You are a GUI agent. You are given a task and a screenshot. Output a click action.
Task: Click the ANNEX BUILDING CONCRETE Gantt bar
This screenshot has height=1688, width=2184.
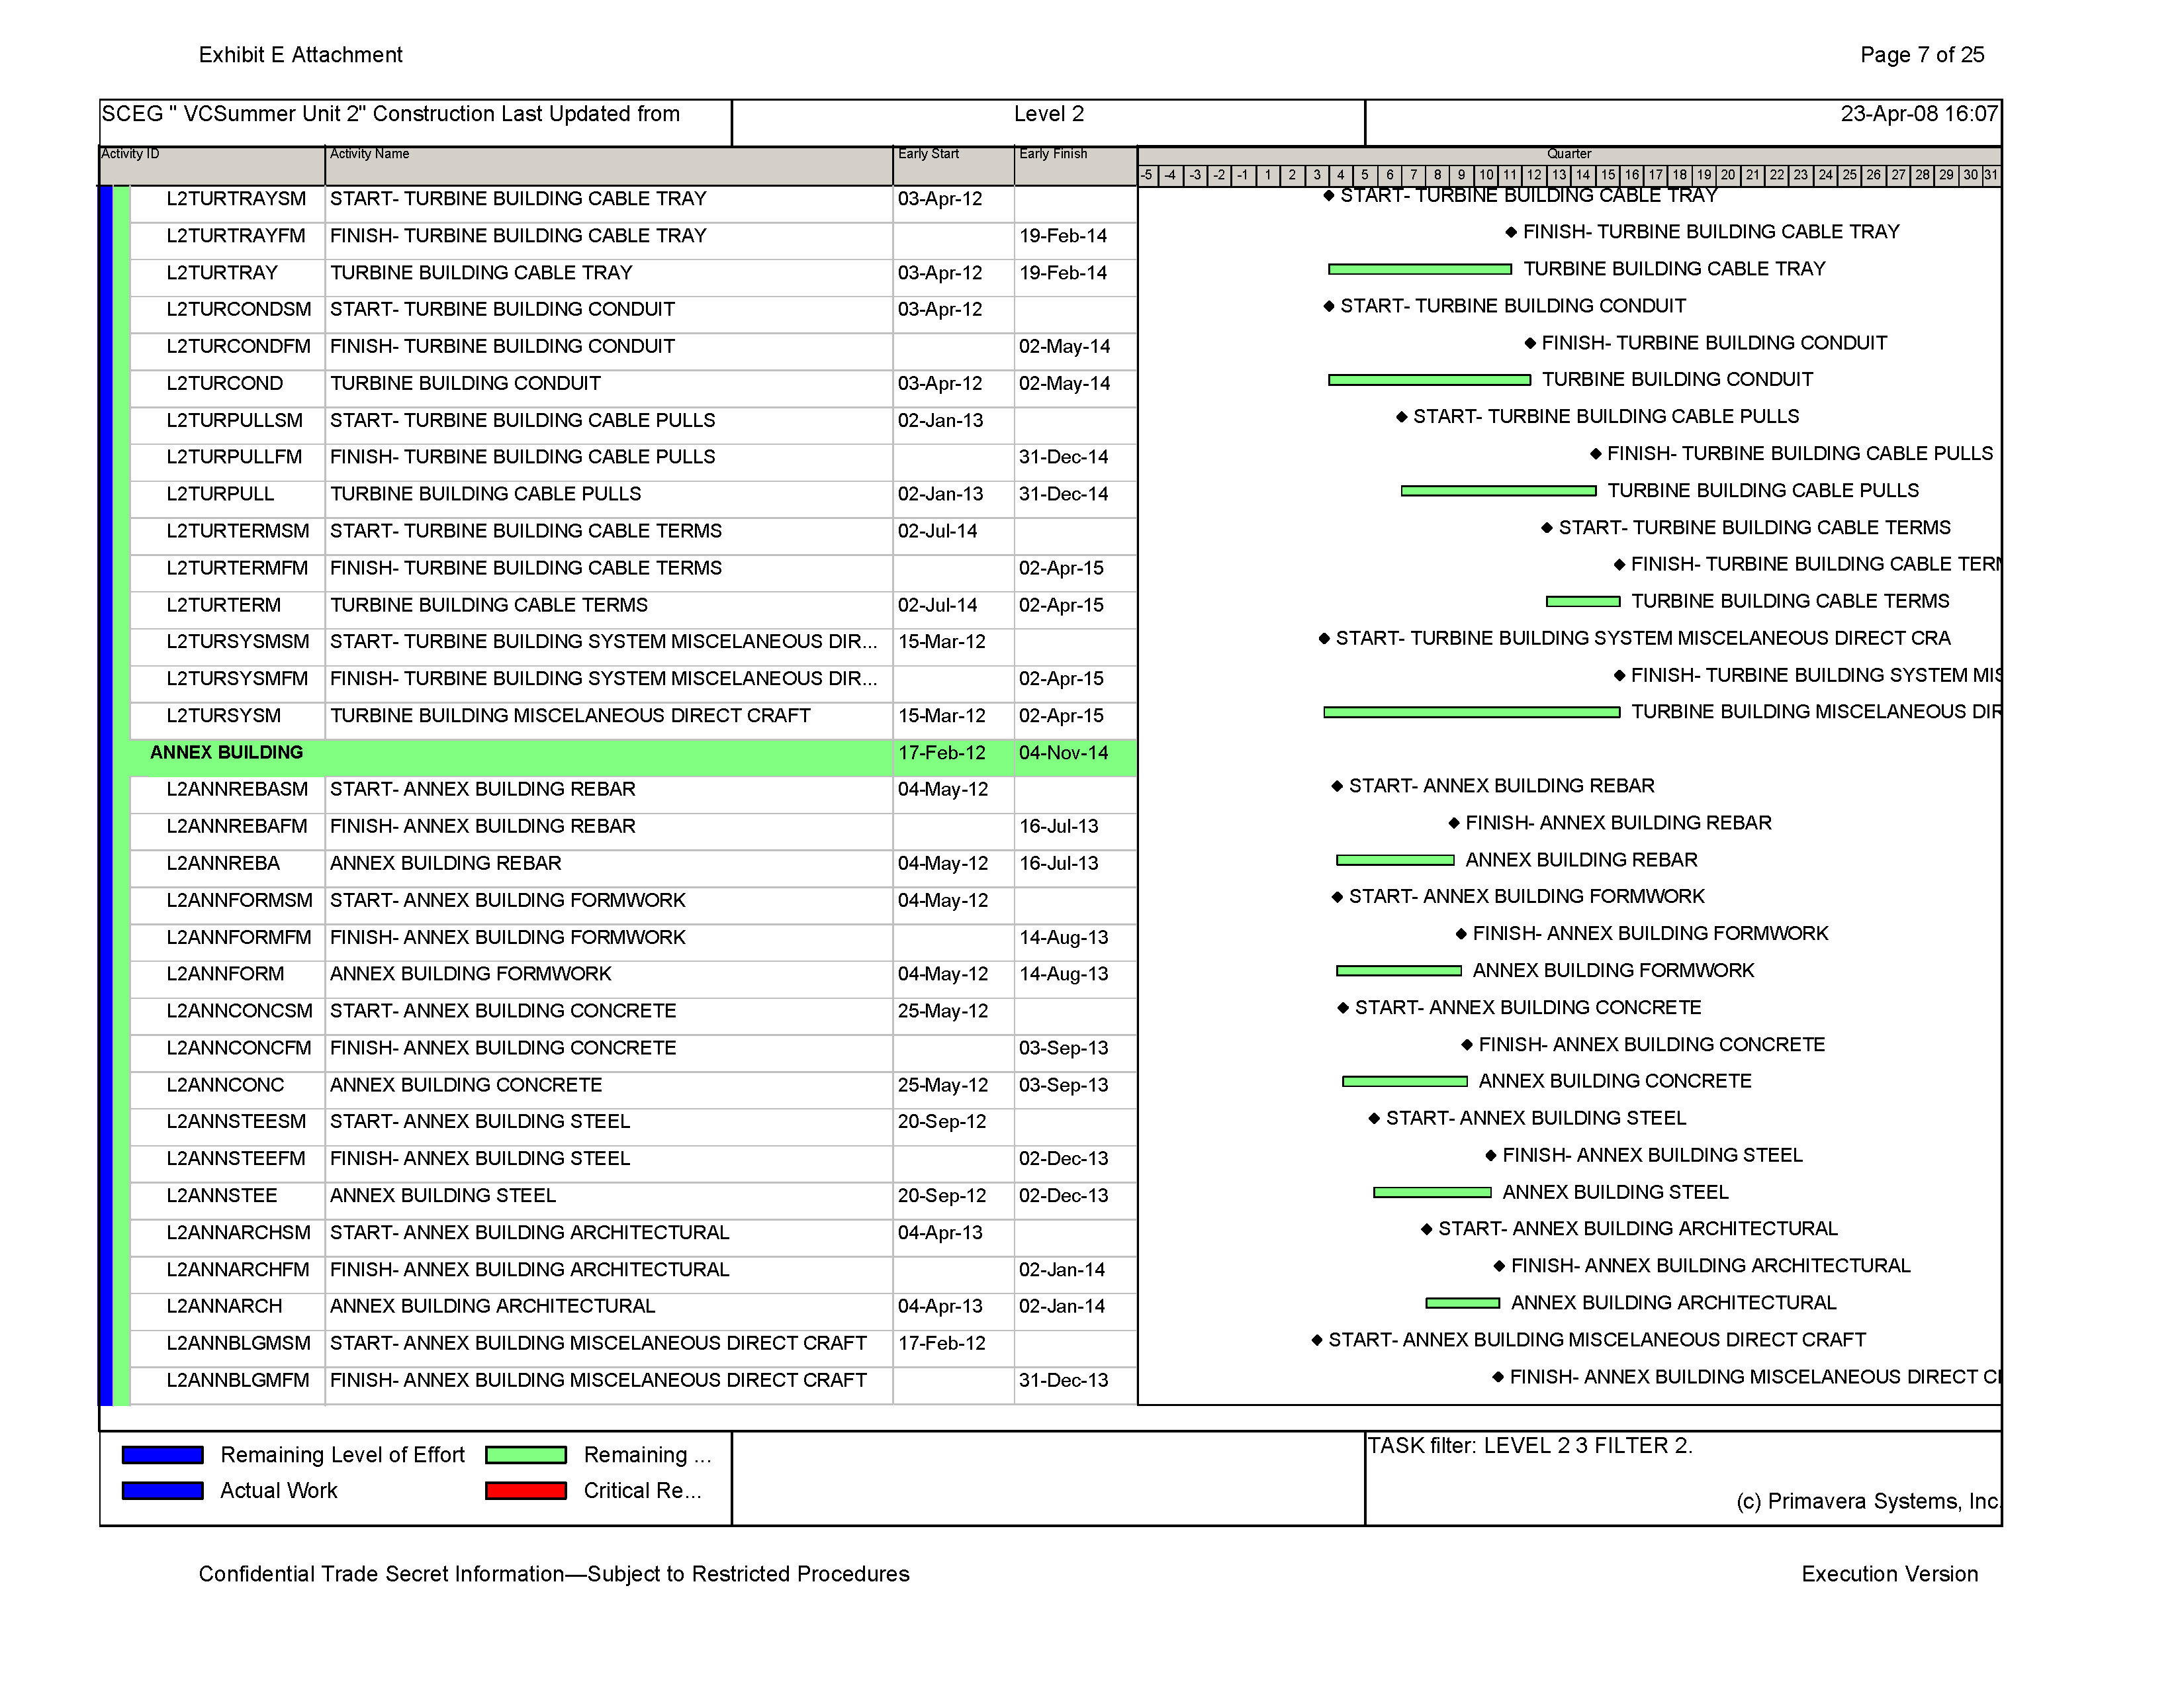(1405, 1082)
